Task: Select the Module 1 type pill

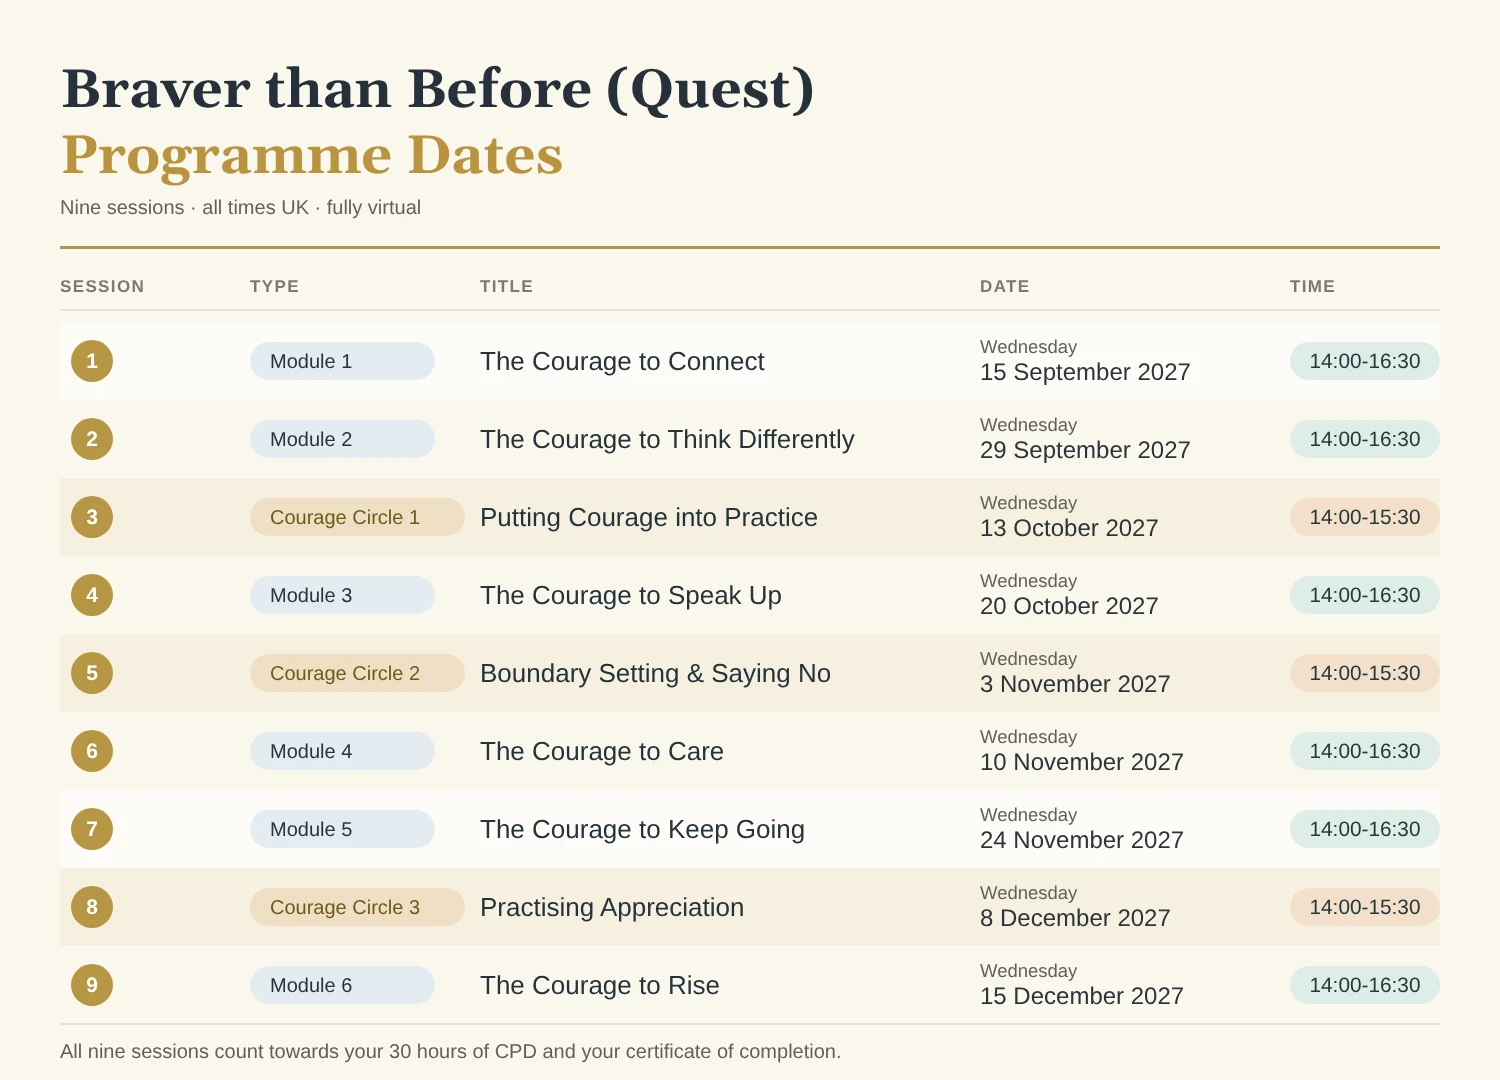Action: point(342,361)
